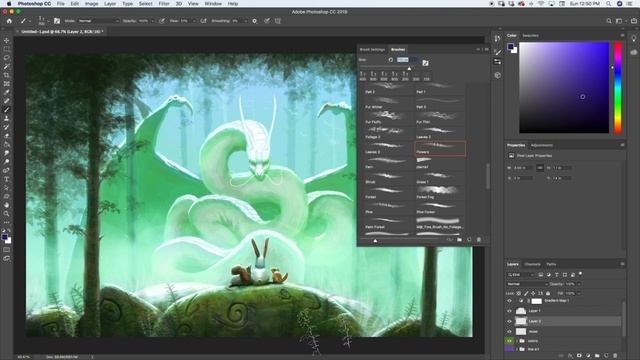Click the Brushes panel scrollbar
640x360 pixels.
click(x=487, y=177)
